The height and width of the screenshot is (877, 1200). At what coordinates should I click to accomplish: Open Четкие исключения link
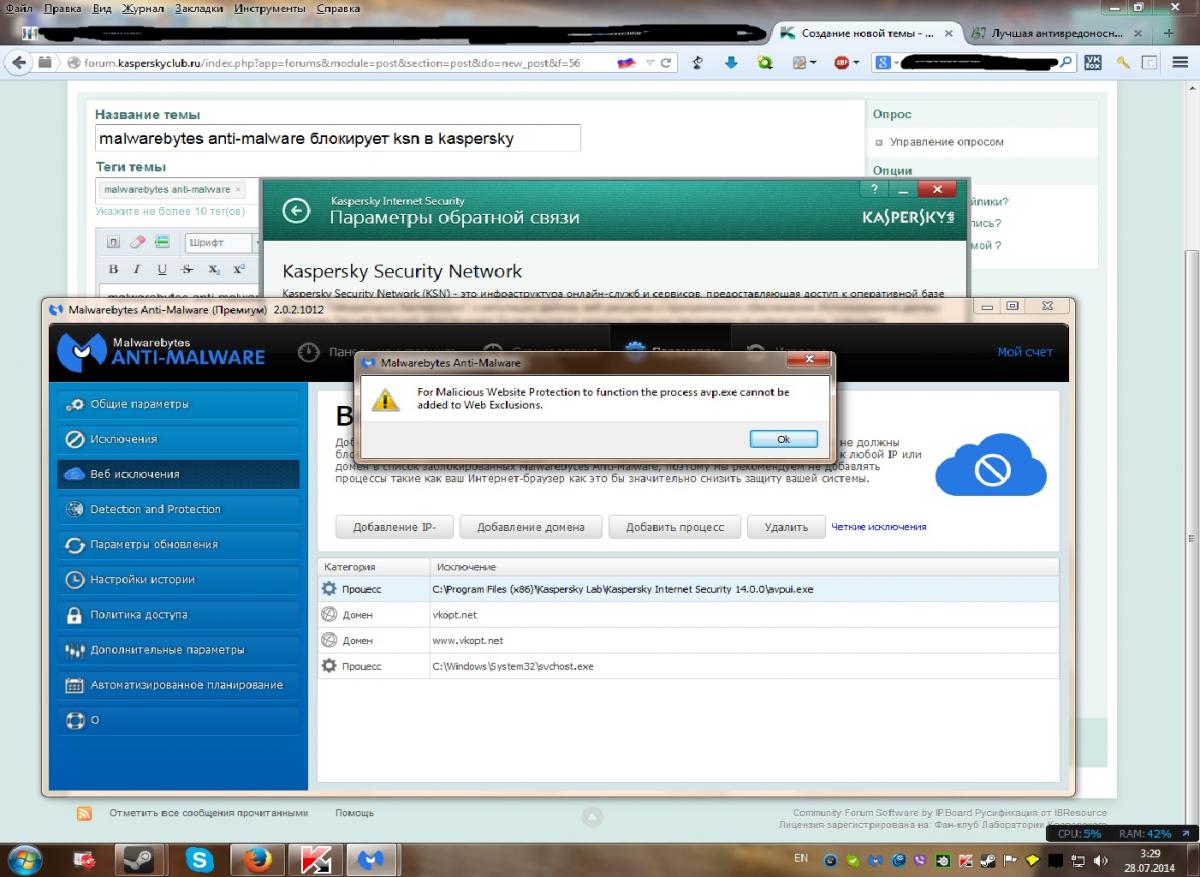[879, 527]
